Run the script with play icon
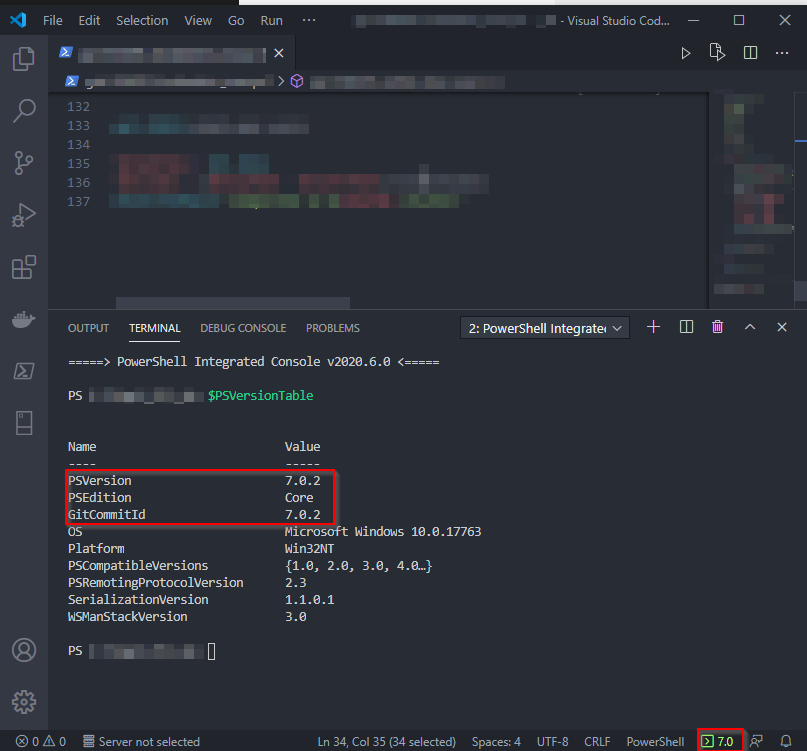This screenshot has height=751, width=807. coord(686,53)
